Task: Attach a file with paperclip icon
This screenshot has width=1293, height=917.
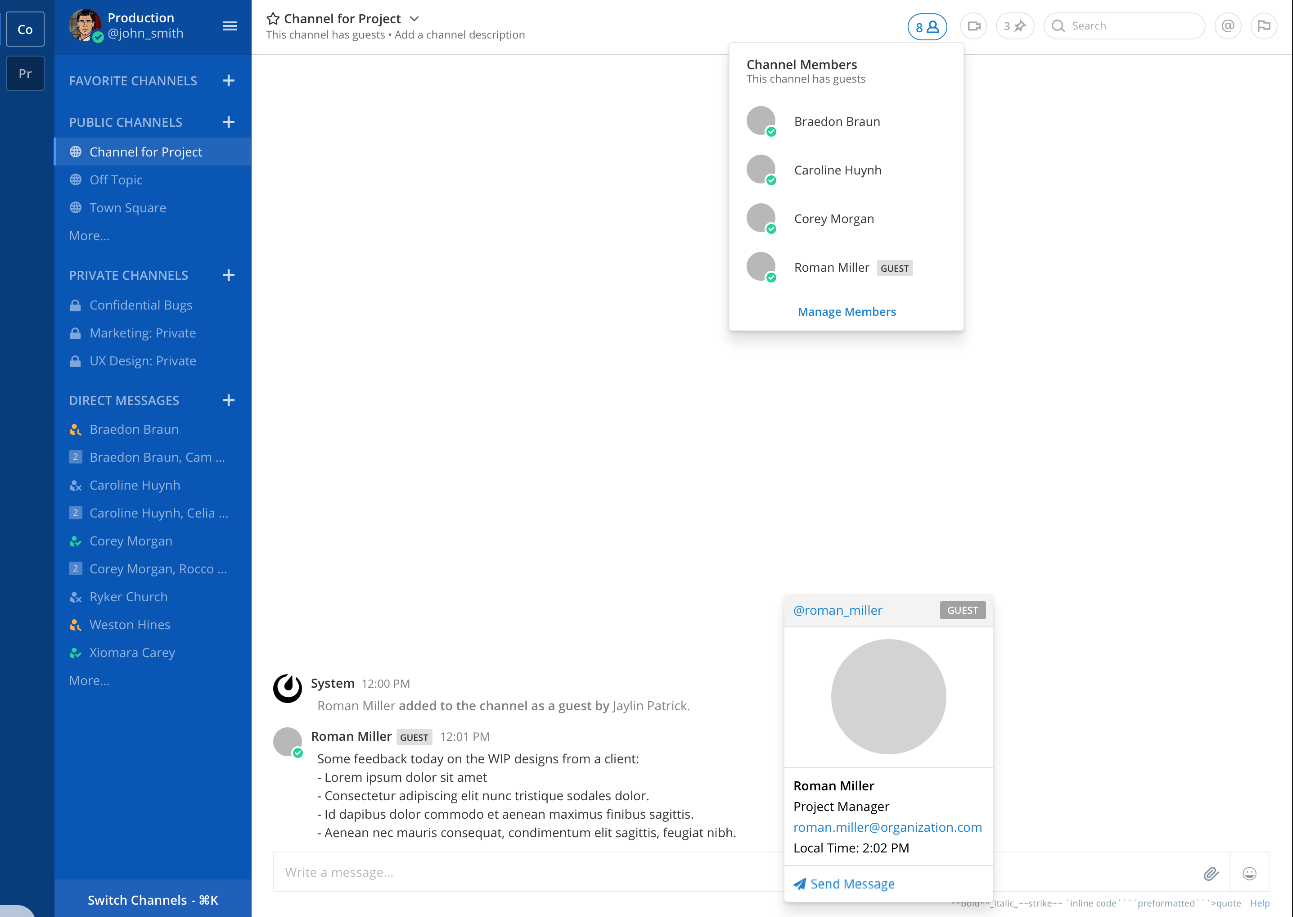Action: pos(1211,873)
